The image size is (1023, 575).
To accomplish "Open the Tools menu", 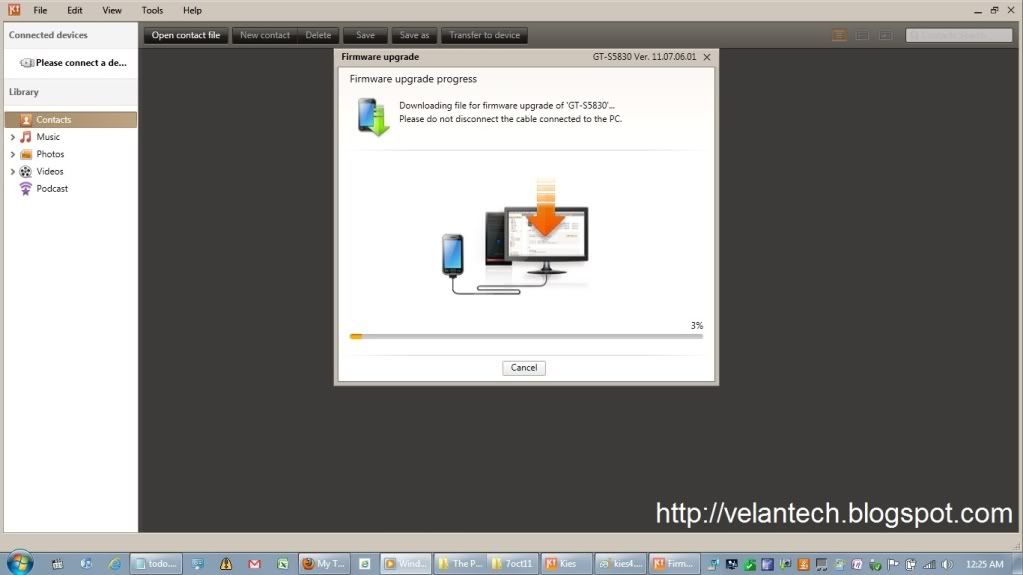I will 152,10.
